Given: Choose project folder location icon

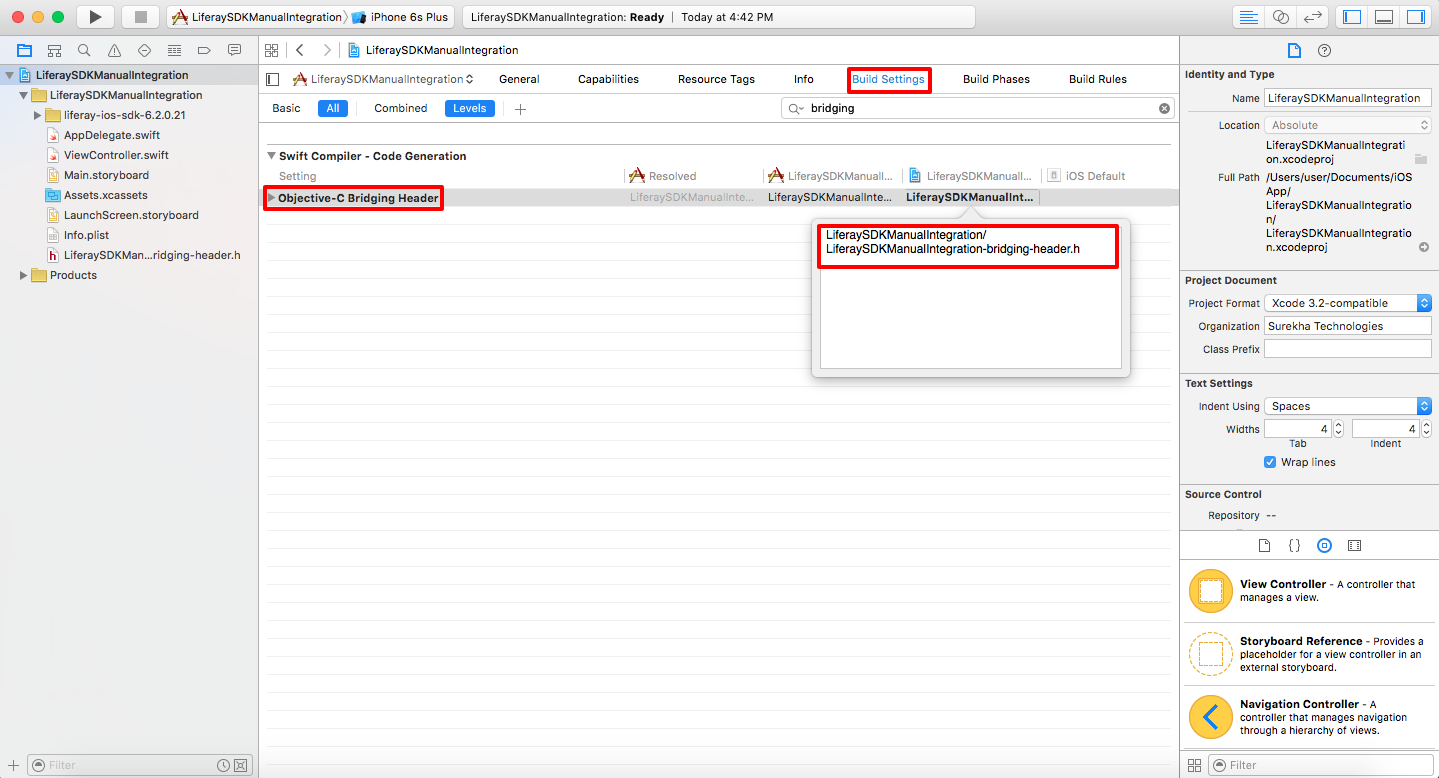Looking at the screenshot, I should 1421,159.
